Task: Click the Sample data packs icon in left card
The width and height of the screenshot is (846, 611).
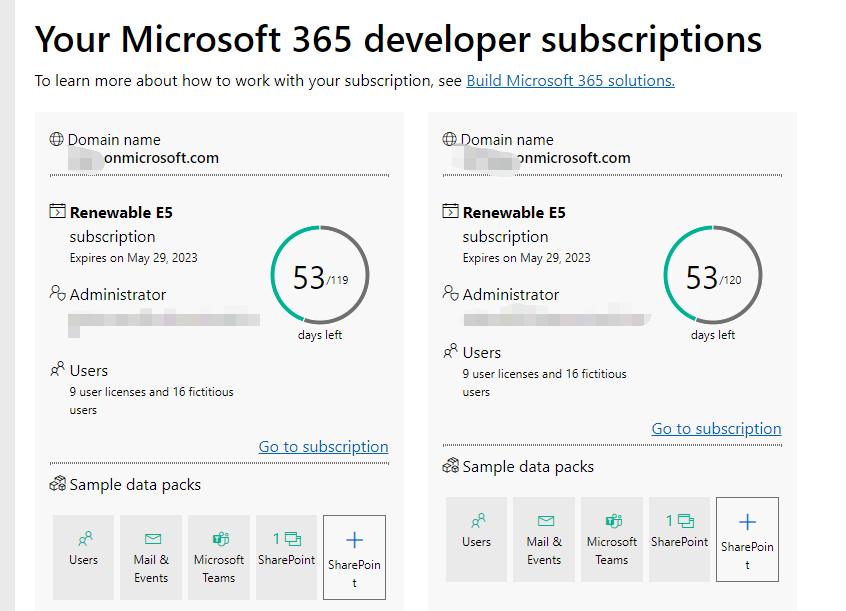Action: (x=57, y=485)
